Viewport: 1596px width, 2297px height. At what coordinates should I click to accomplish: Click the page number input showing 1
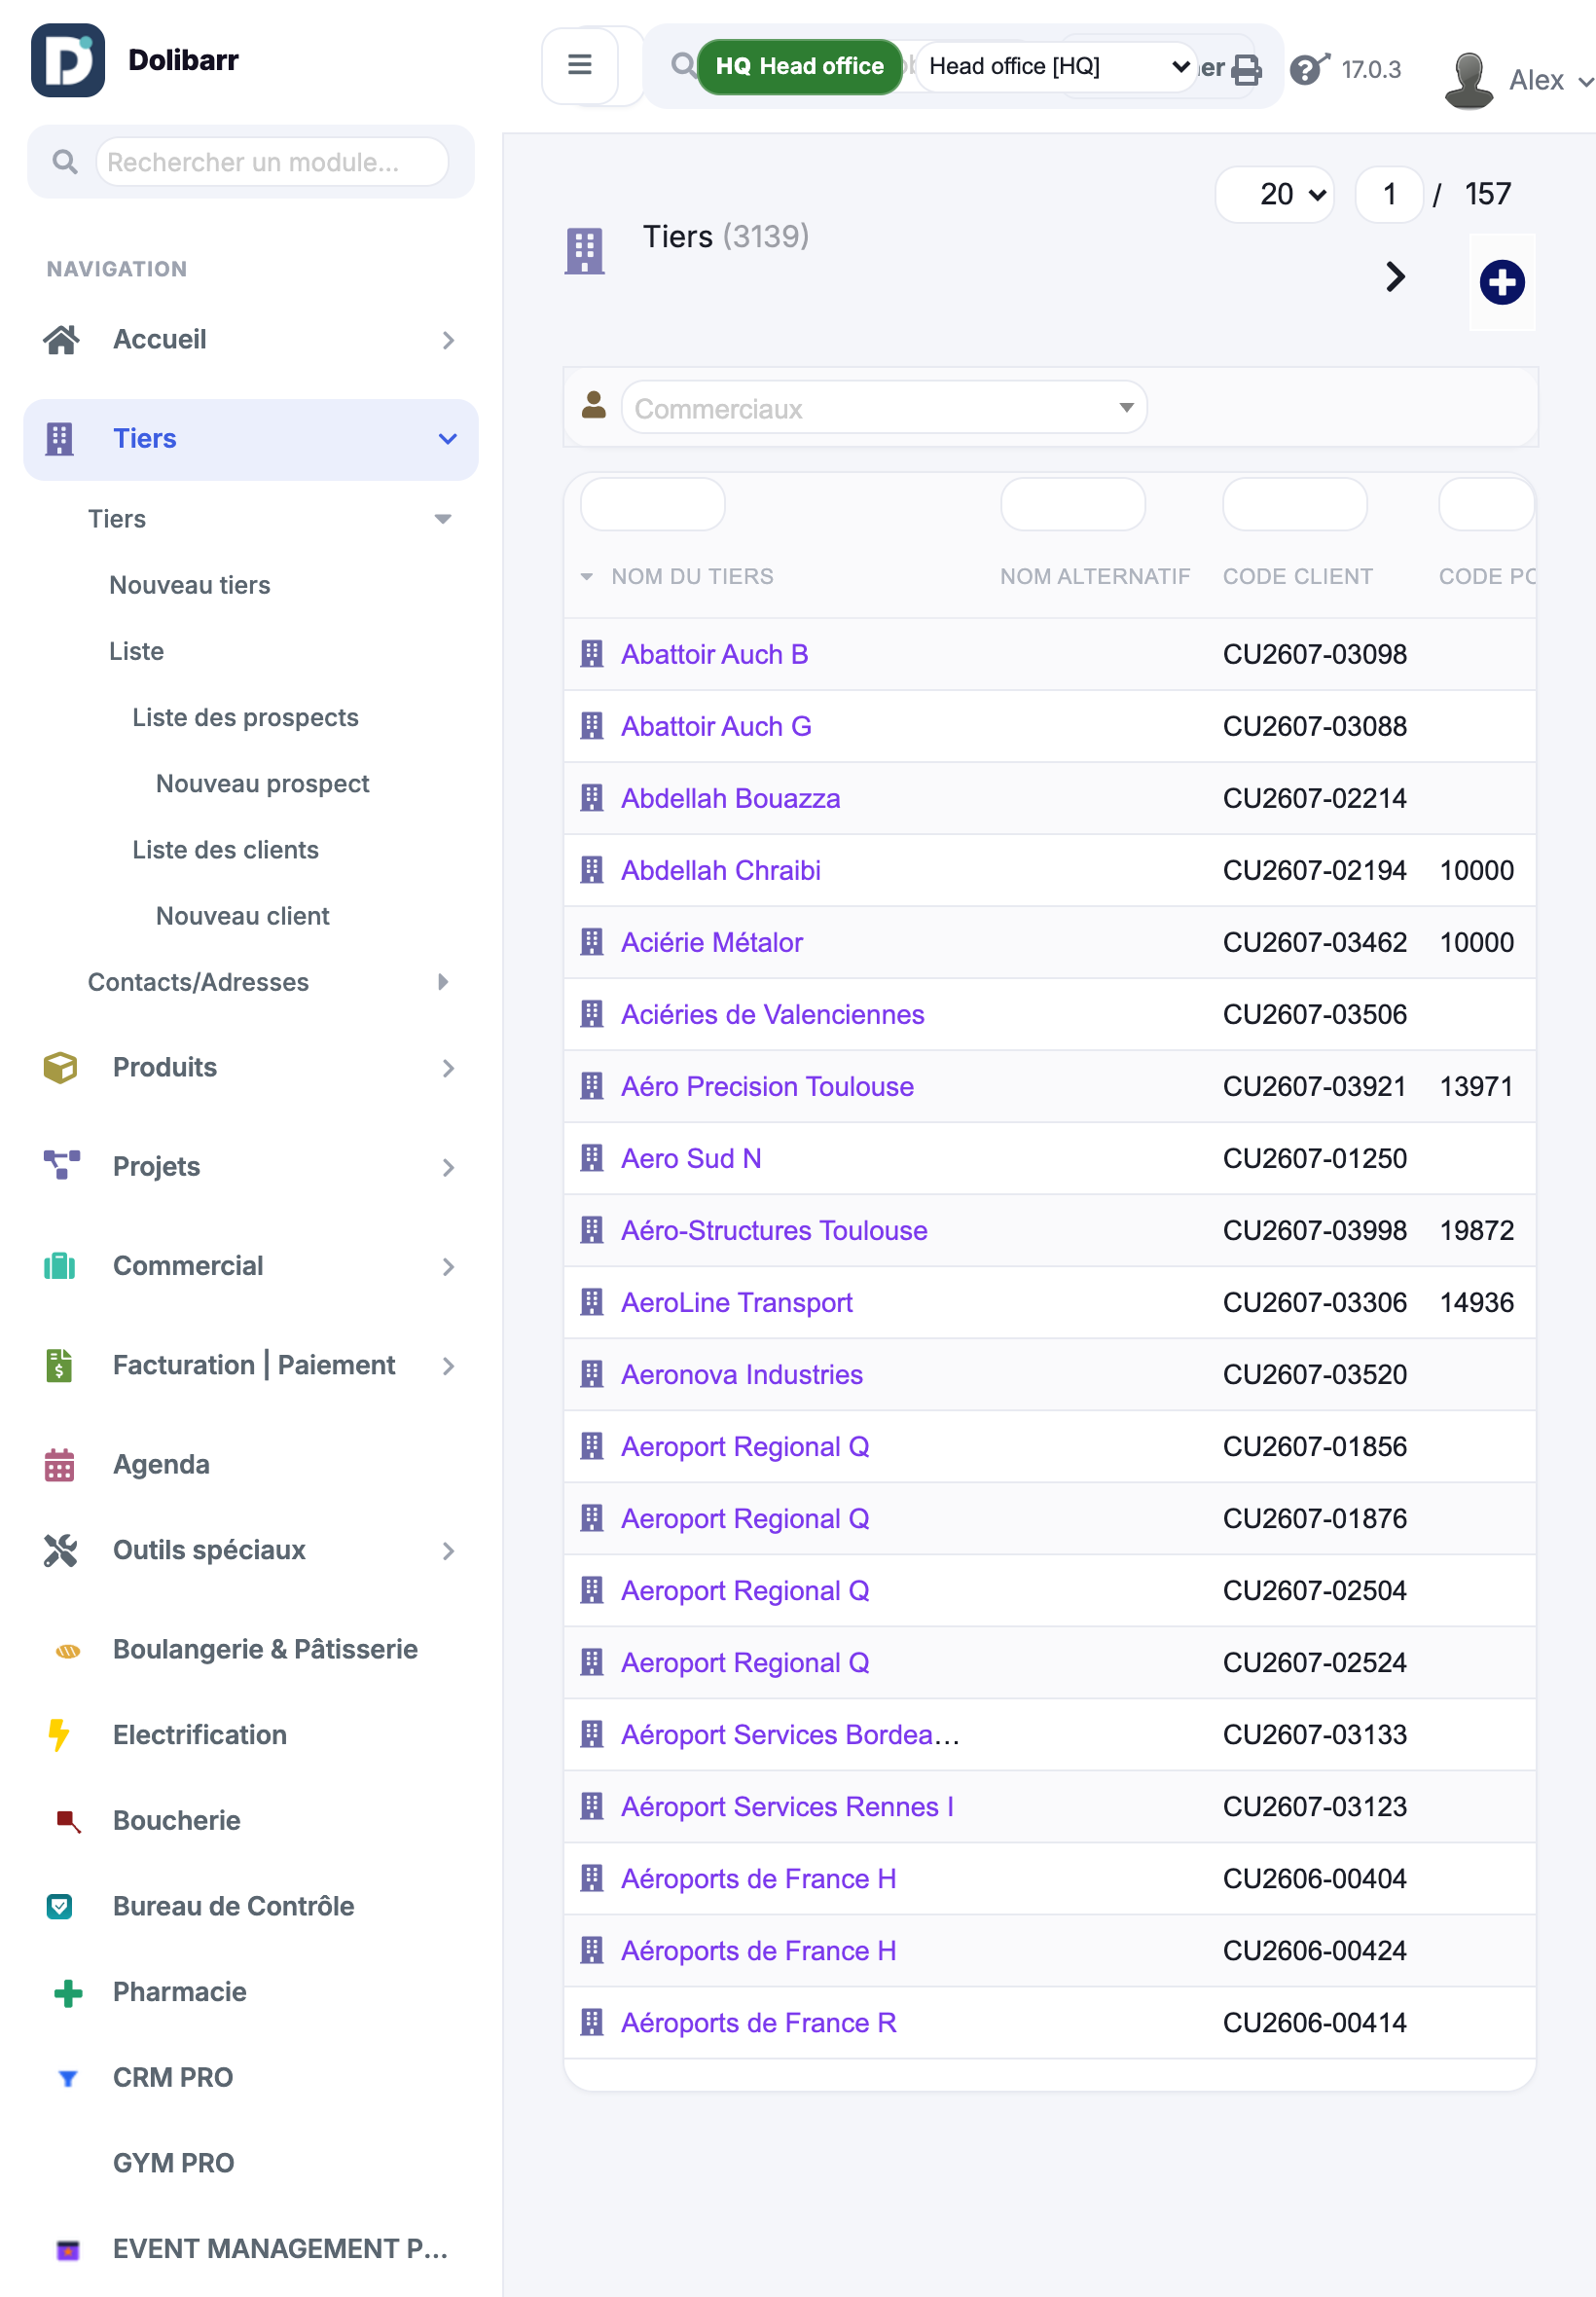point(1388,194)
